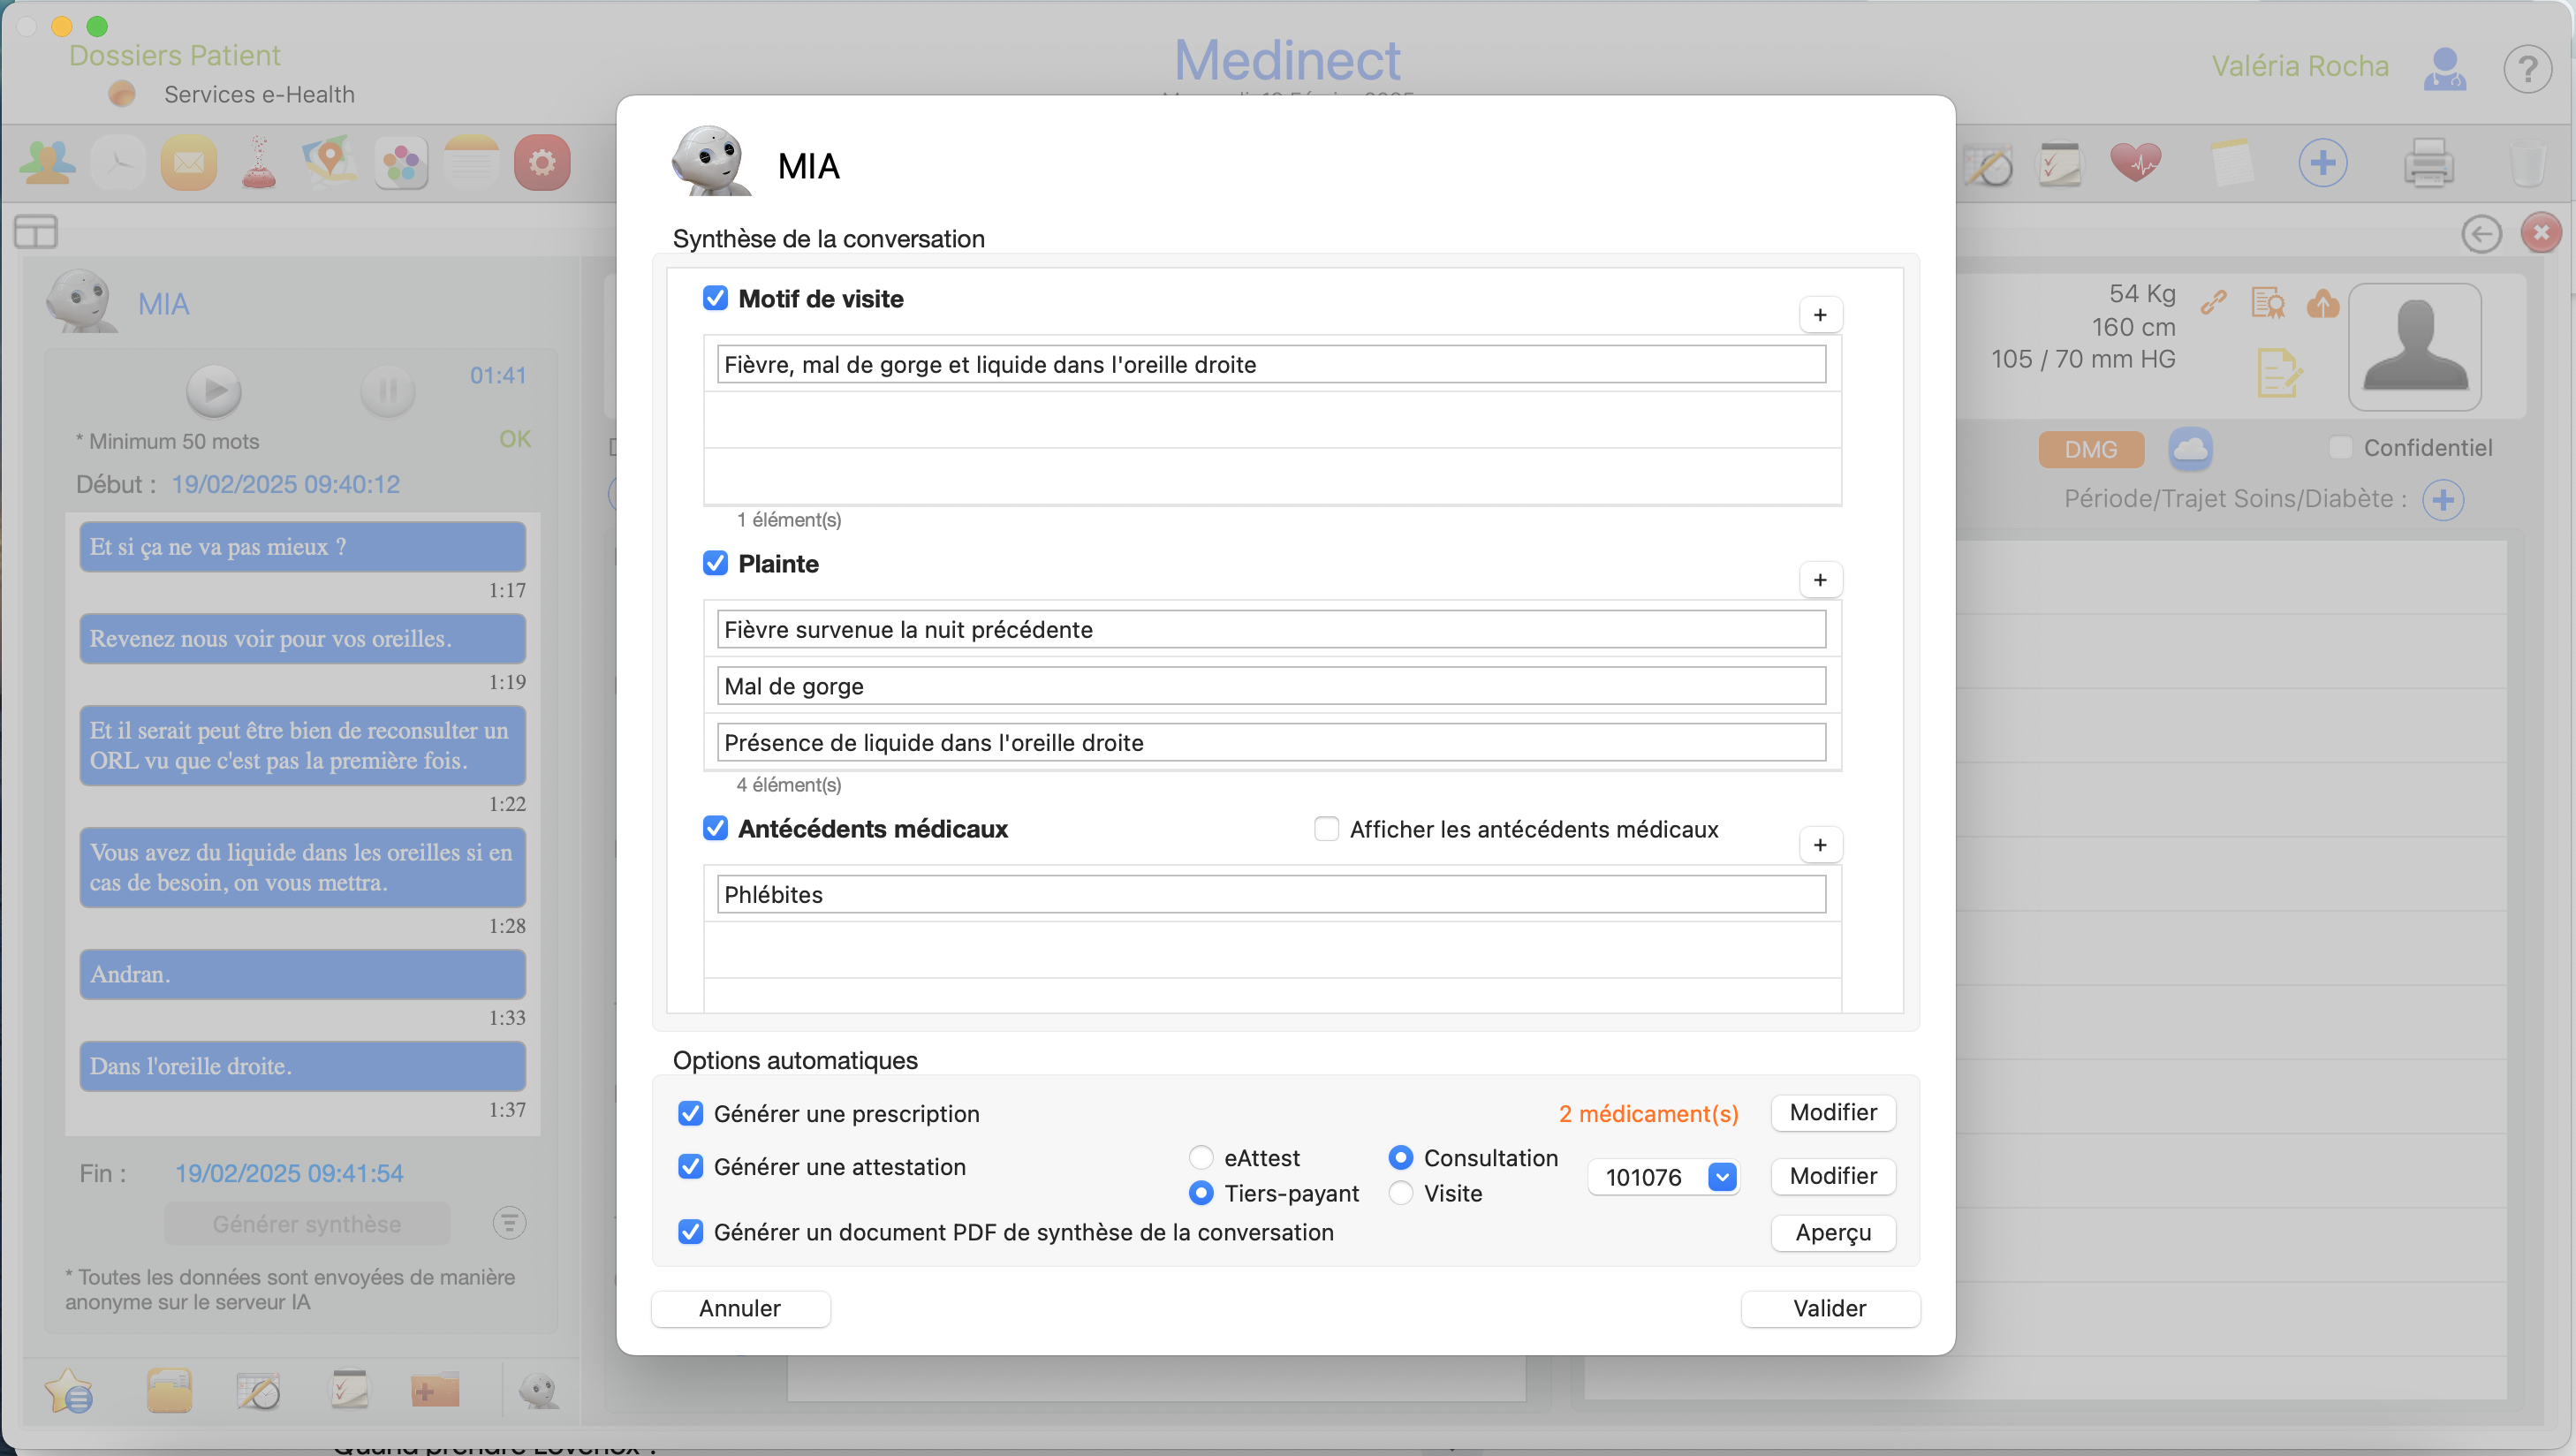Click the heart monitor icon in toolbar

(x=2135, y=163)
